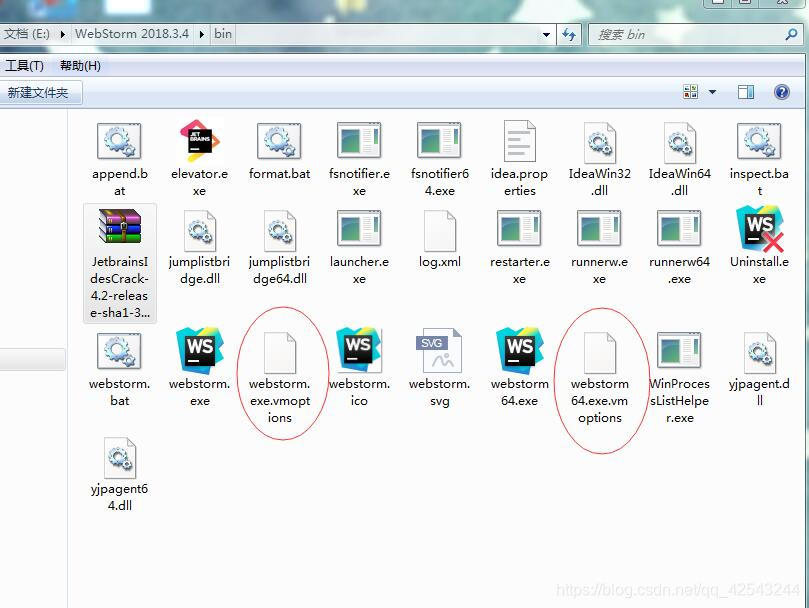
Task: Select the idea.properties file
Action: click(519, 159)
